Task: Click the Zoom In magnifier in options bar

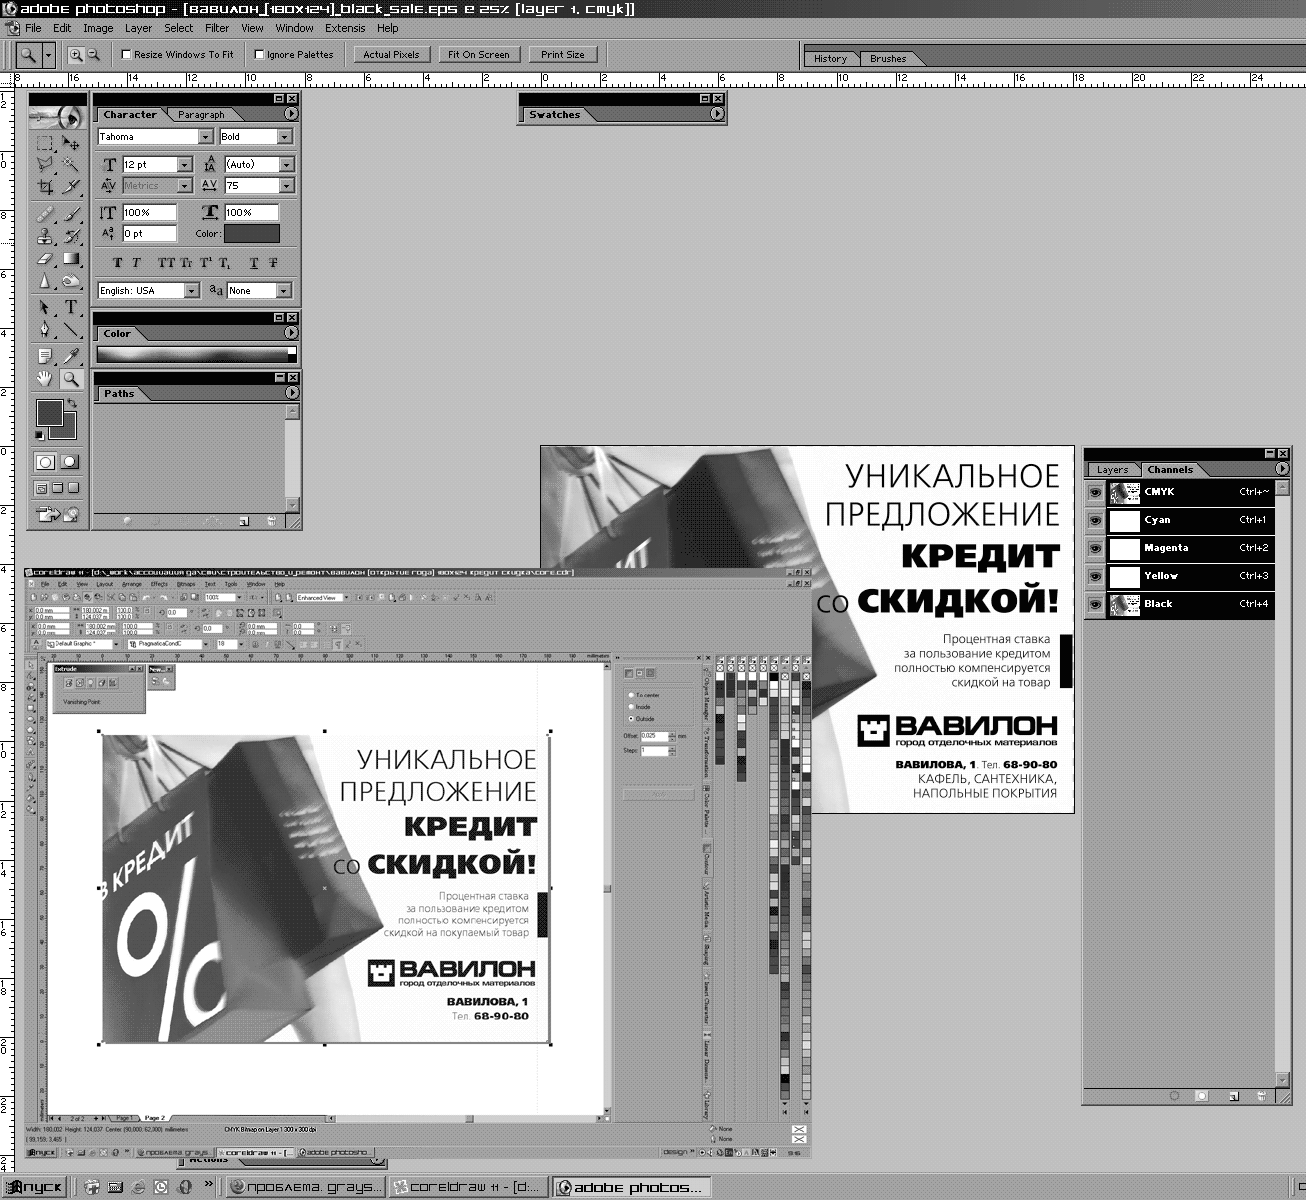Action: coord(76,55)
